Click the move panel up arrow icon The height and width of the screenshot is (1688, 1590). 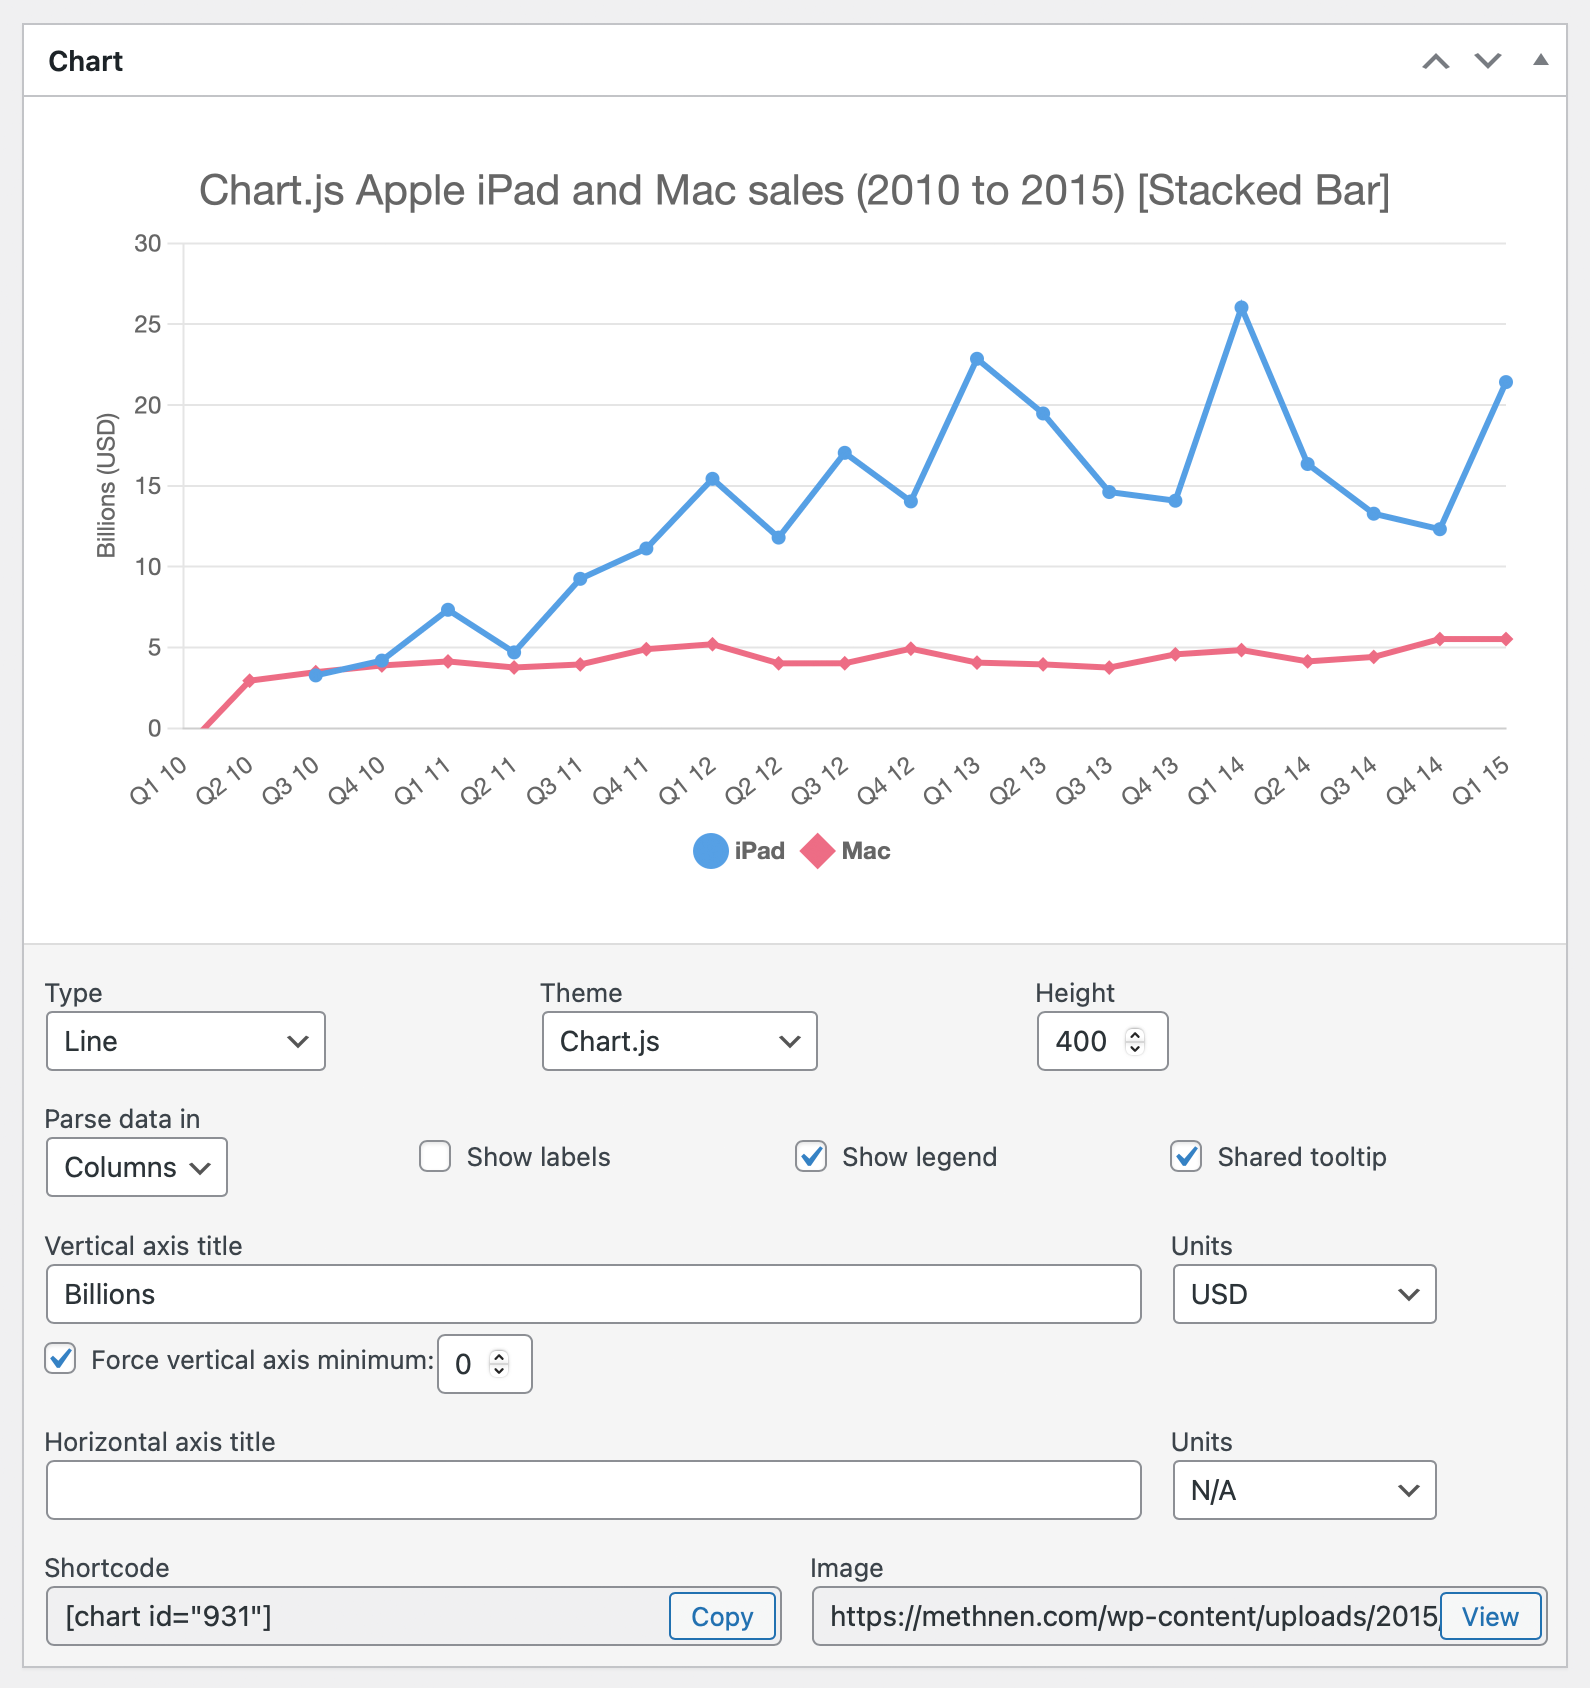(1436, 62)
